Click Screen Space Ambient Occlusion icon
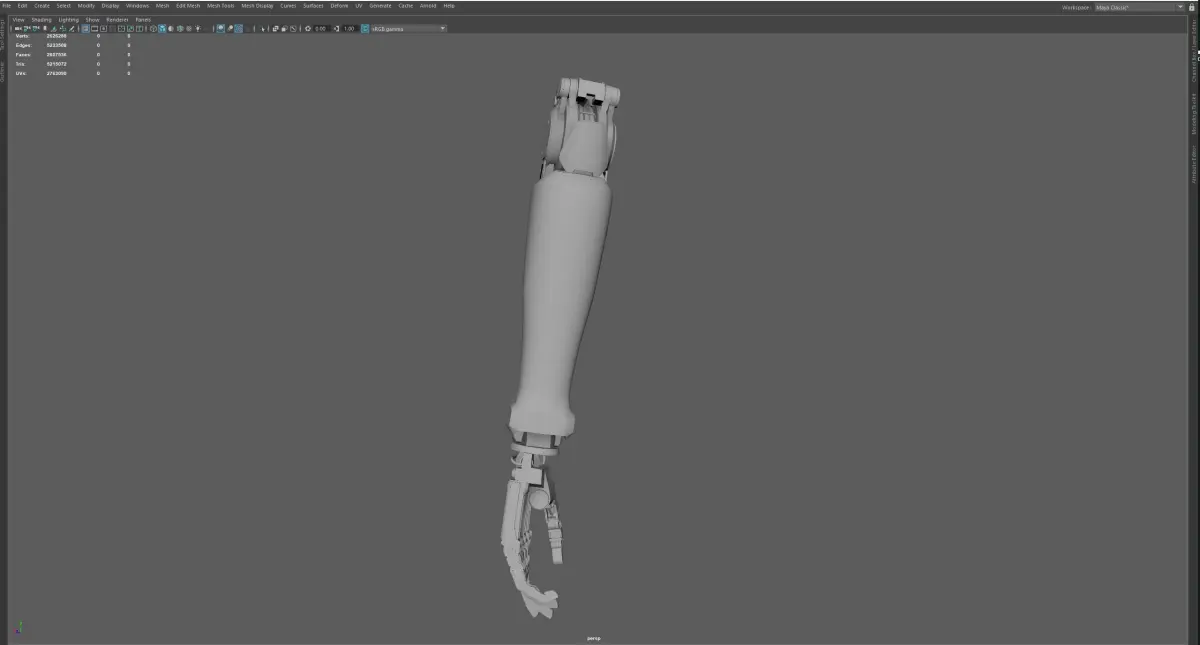Screen dimensions: 1200x645 click(220, 28)
